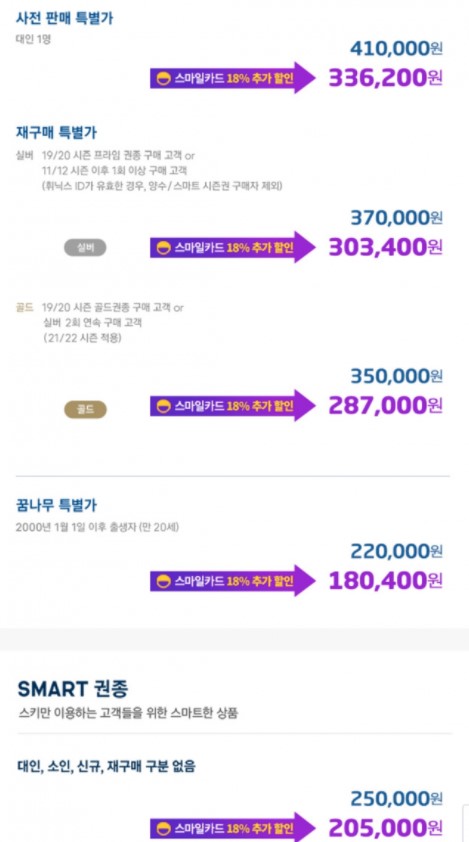
Task: Click the 205,000원 SMART discounted price
Action: tap(385, 828)
